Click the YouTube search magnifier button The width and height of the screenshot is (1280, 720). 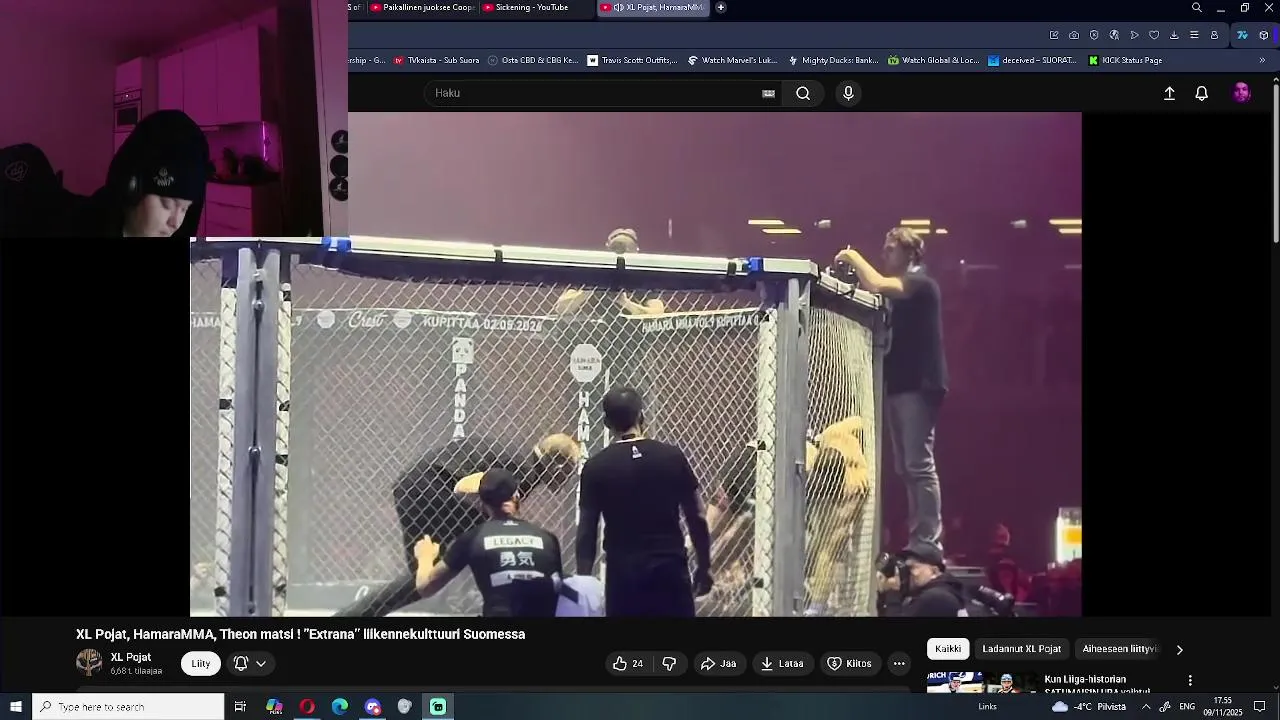coord(803,93)
